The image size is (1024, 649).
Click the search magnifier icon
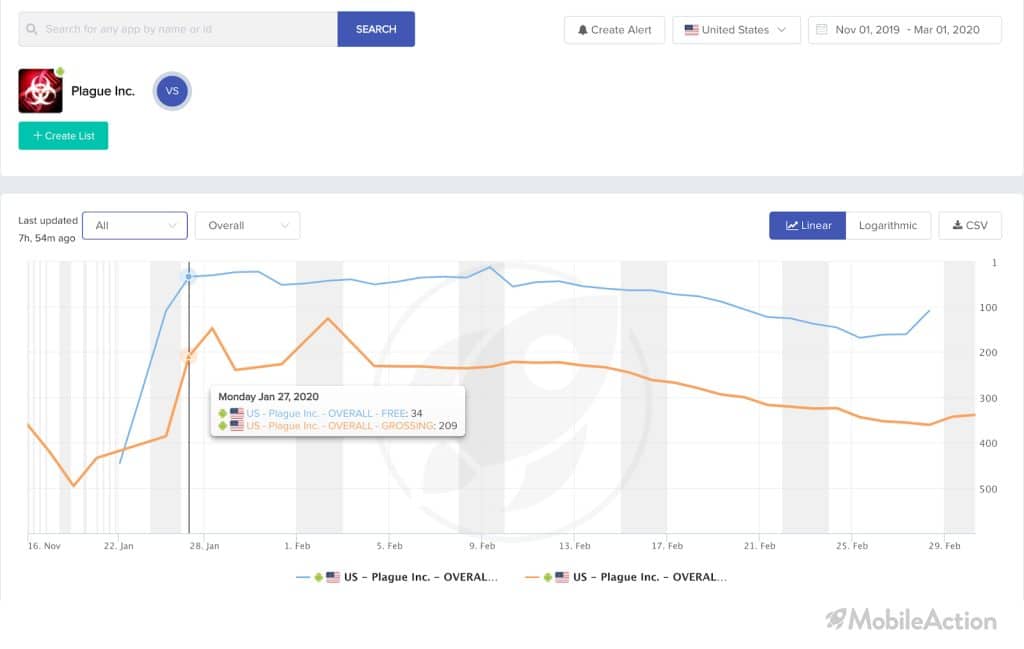coord(31,29)
